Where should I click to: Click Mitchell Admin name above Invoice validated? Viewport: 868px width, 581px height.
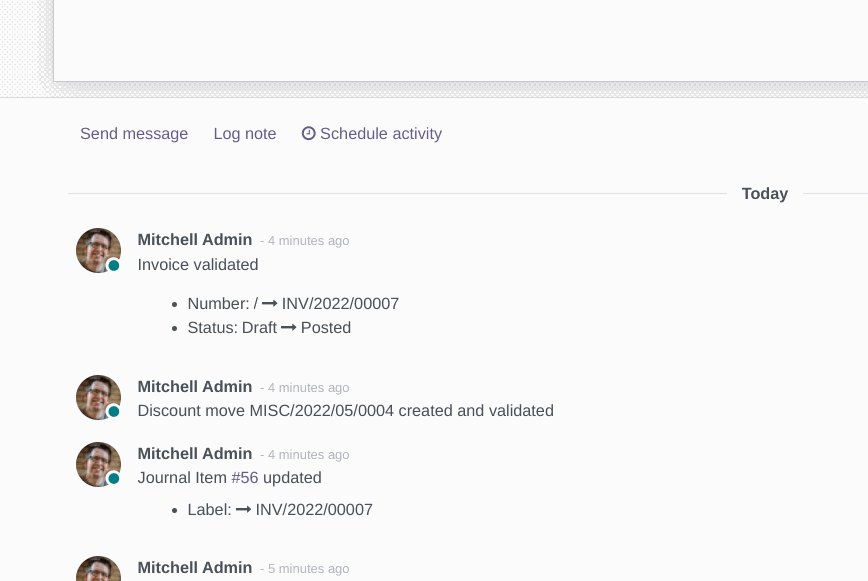point(195,240)
